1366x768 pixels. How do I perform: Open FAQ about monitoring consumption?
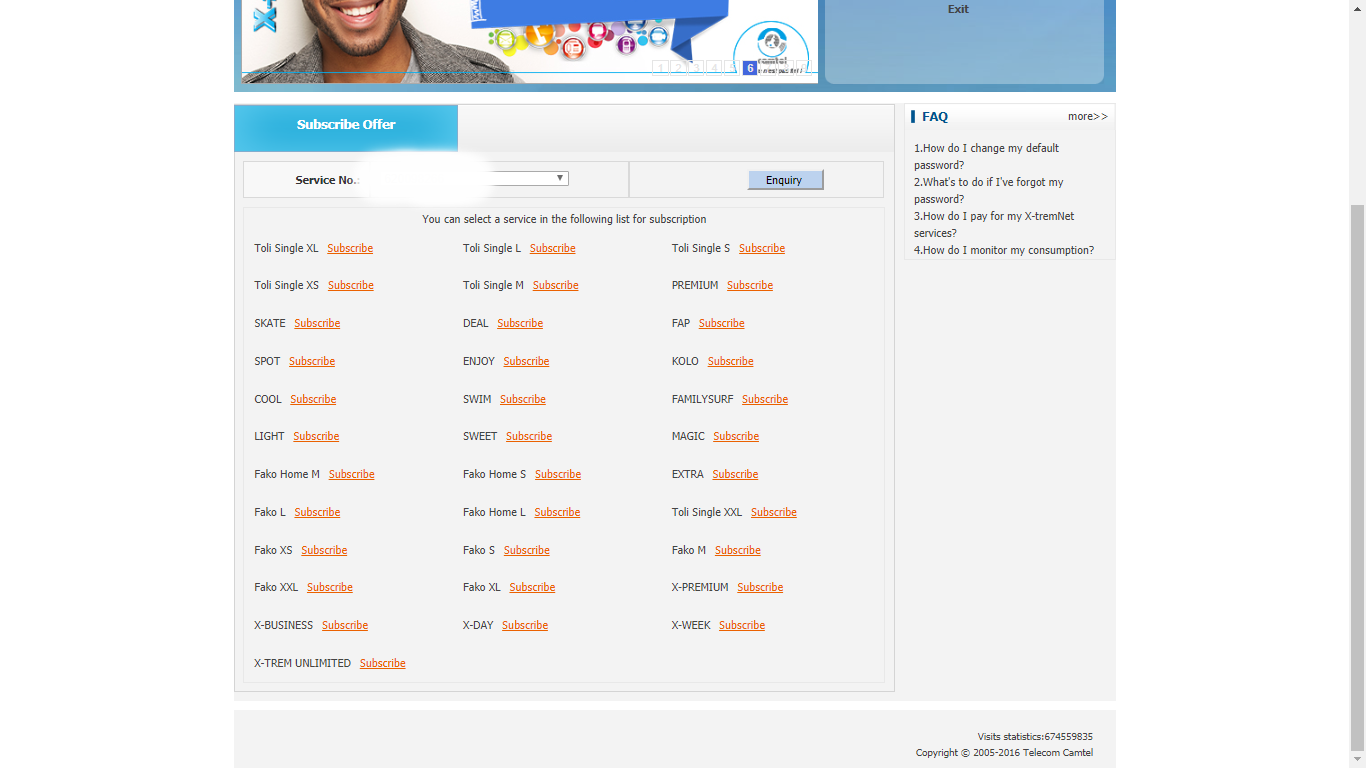[1004, 250]
